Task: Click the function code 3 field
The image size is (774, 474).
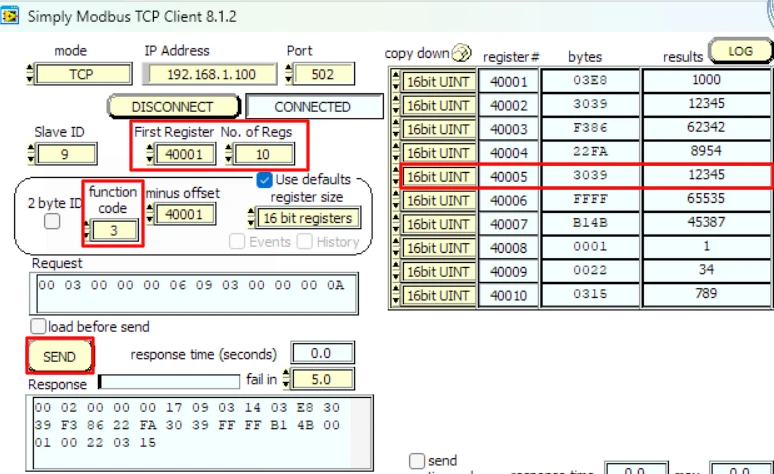Action: pyautogui.click(x=115, y=230)
